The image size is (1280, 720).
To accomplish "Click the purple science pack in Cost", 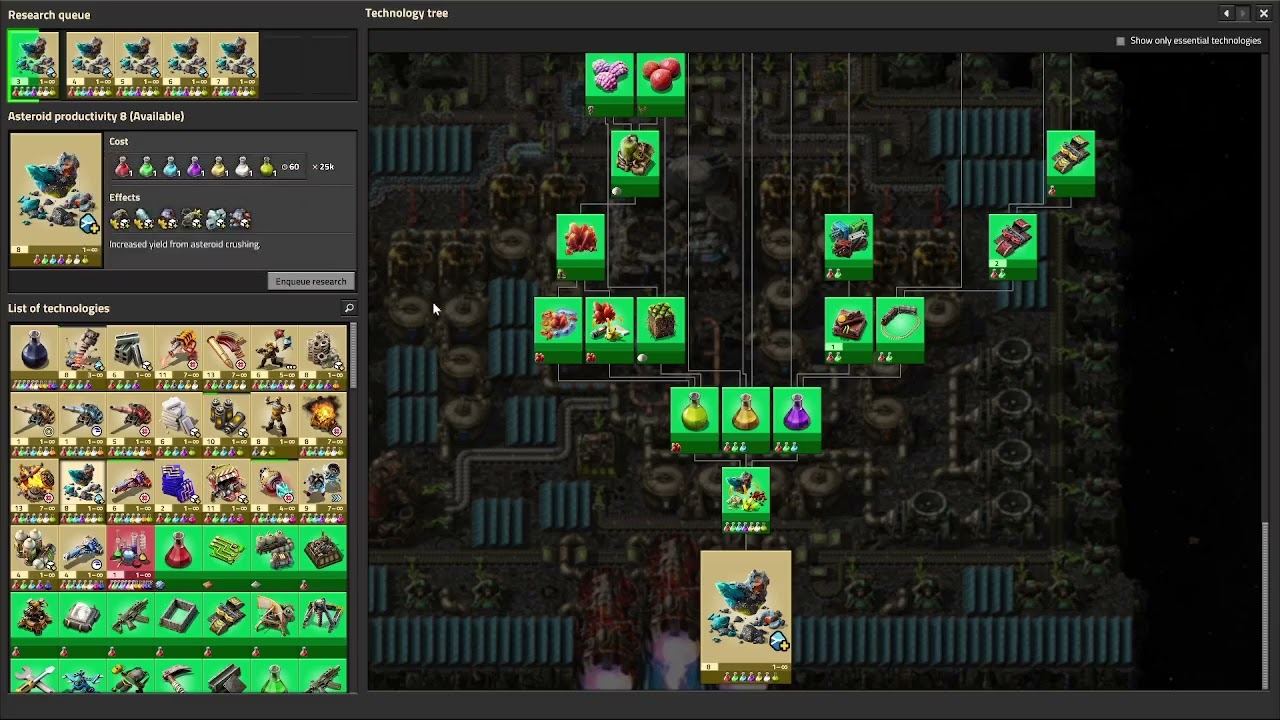I will 195,167.
